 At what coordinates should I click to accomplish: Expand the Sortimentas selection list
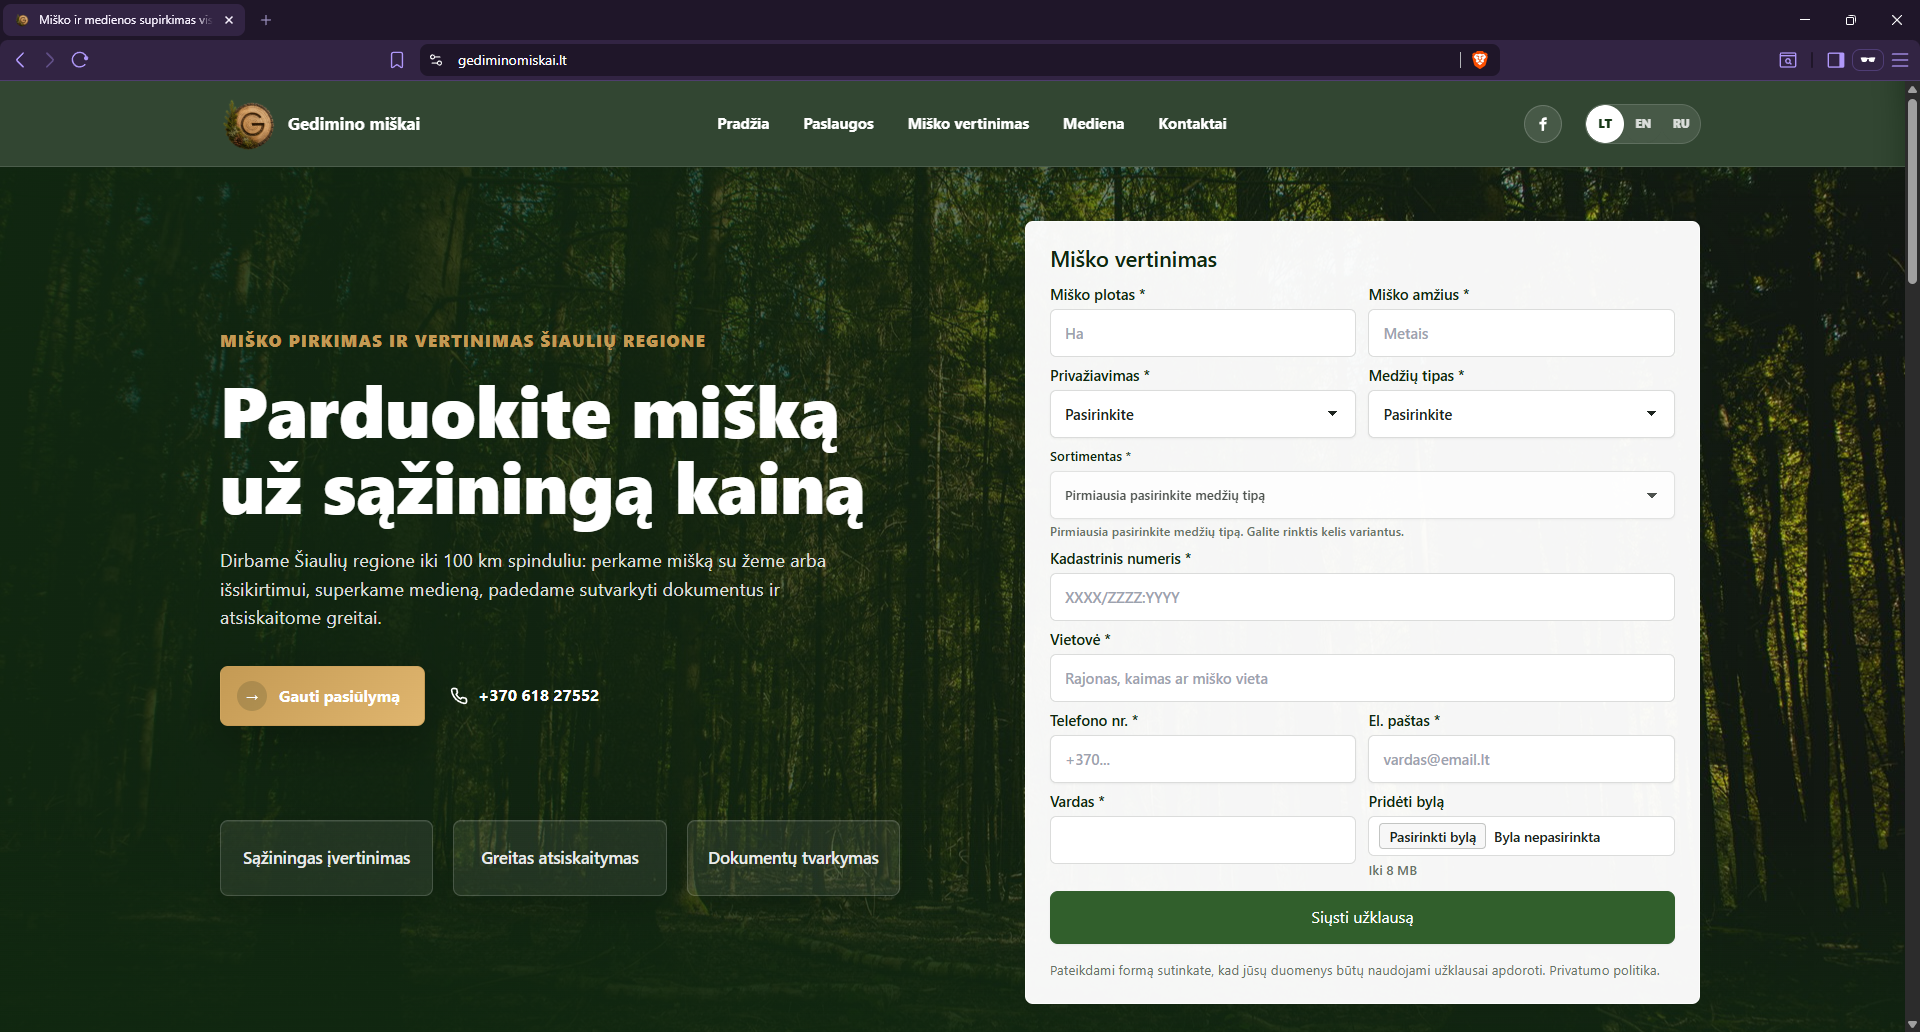(x=1362, y=495)
